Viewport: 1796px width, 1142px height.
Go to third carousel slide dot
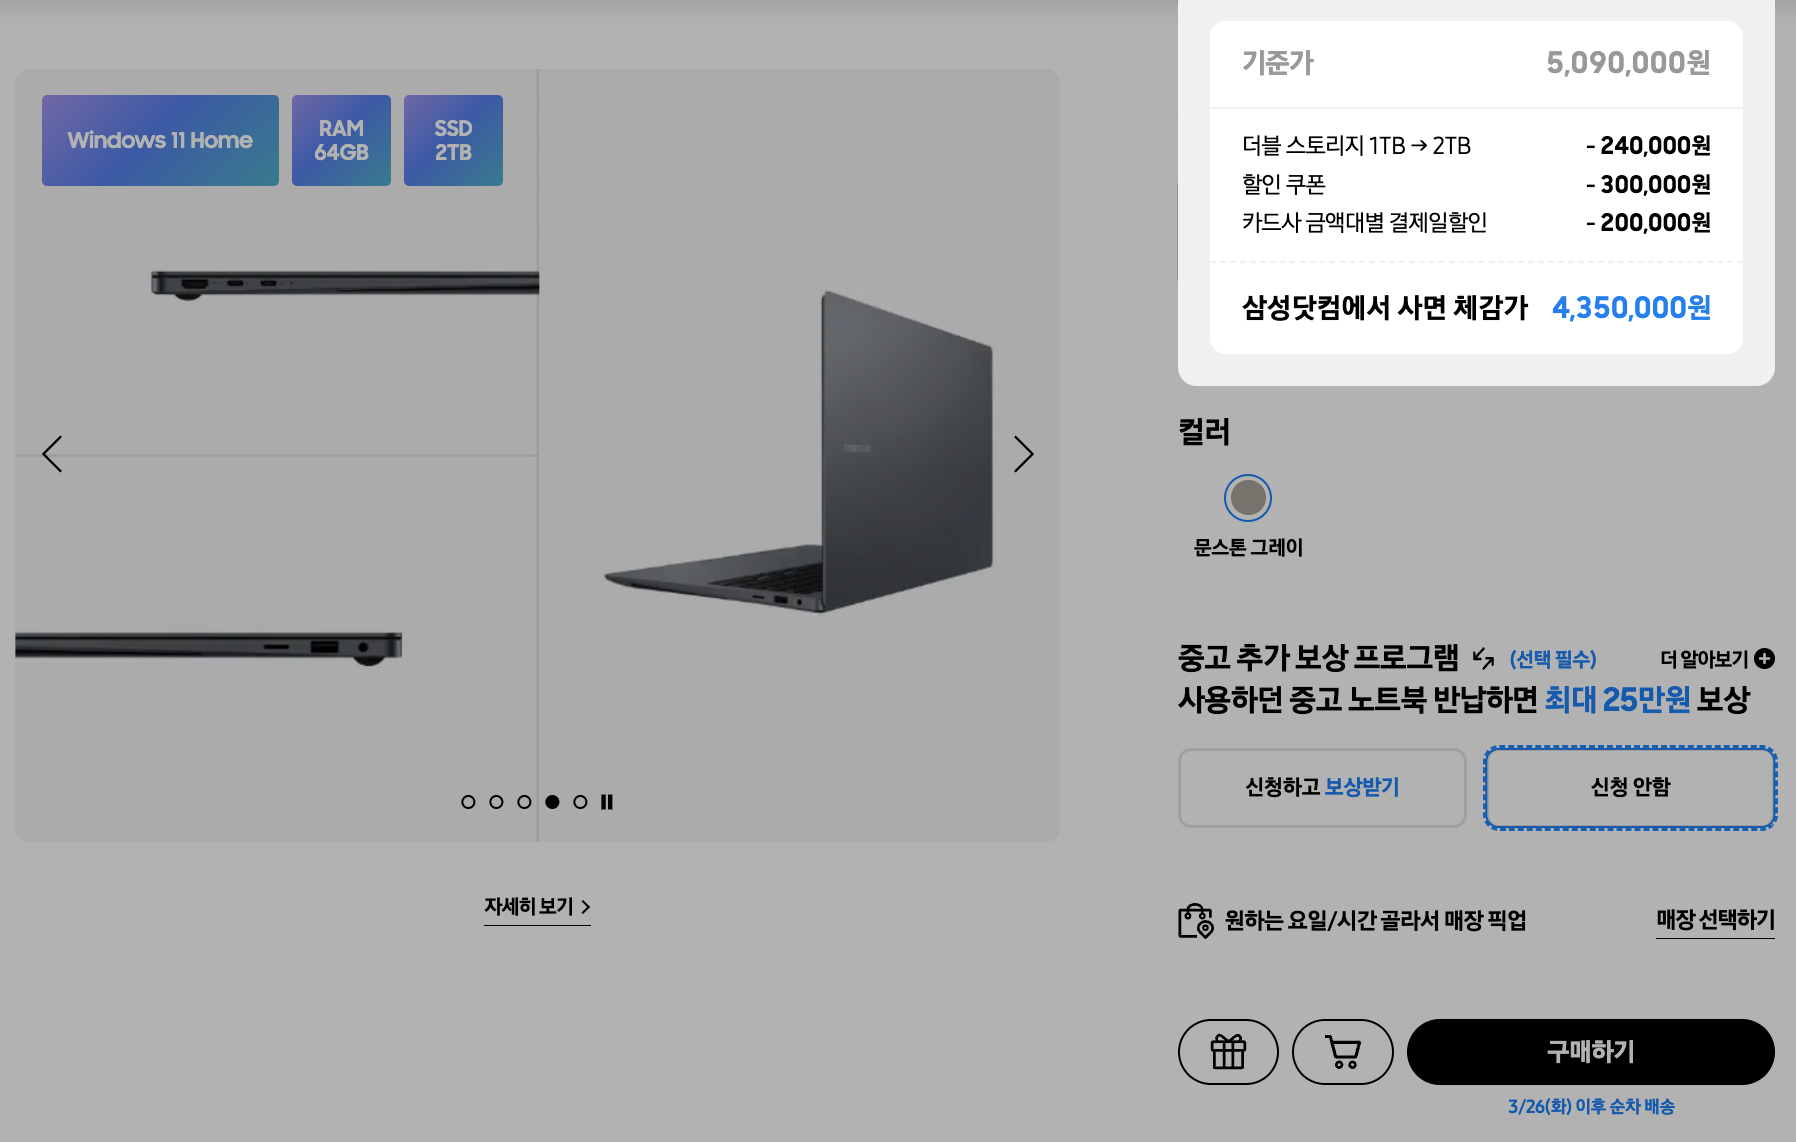[524, 802]
